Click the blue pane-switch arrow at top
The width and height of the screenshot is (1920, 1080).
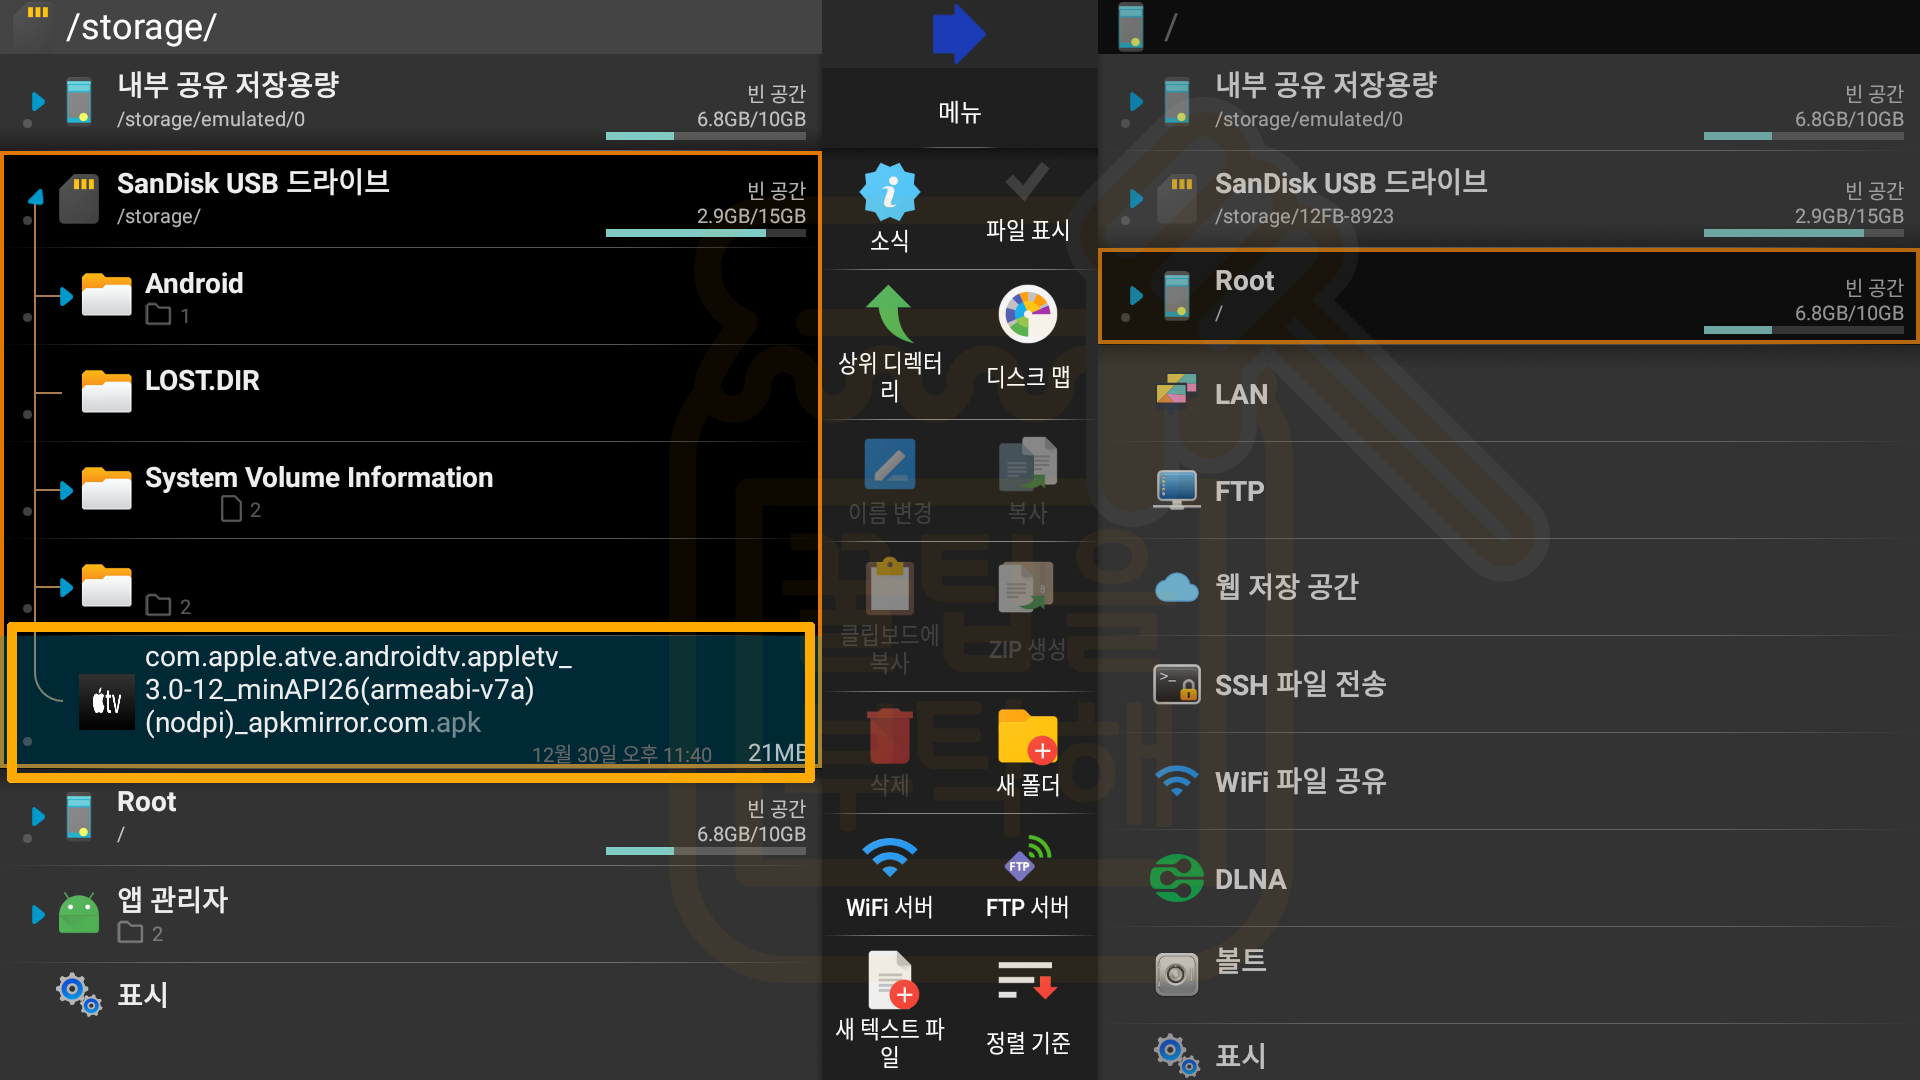(958, 33)
